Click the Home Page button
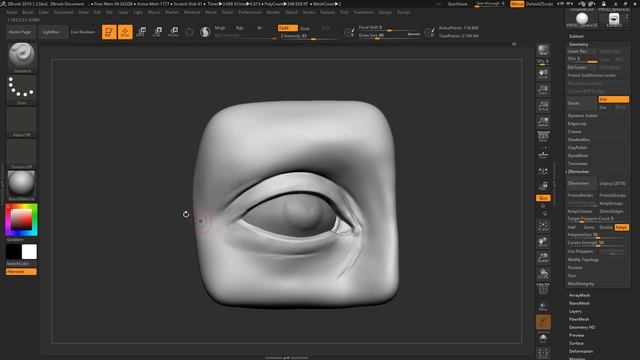Viewport: 640px width, 360px height. [x=20, y=32]
